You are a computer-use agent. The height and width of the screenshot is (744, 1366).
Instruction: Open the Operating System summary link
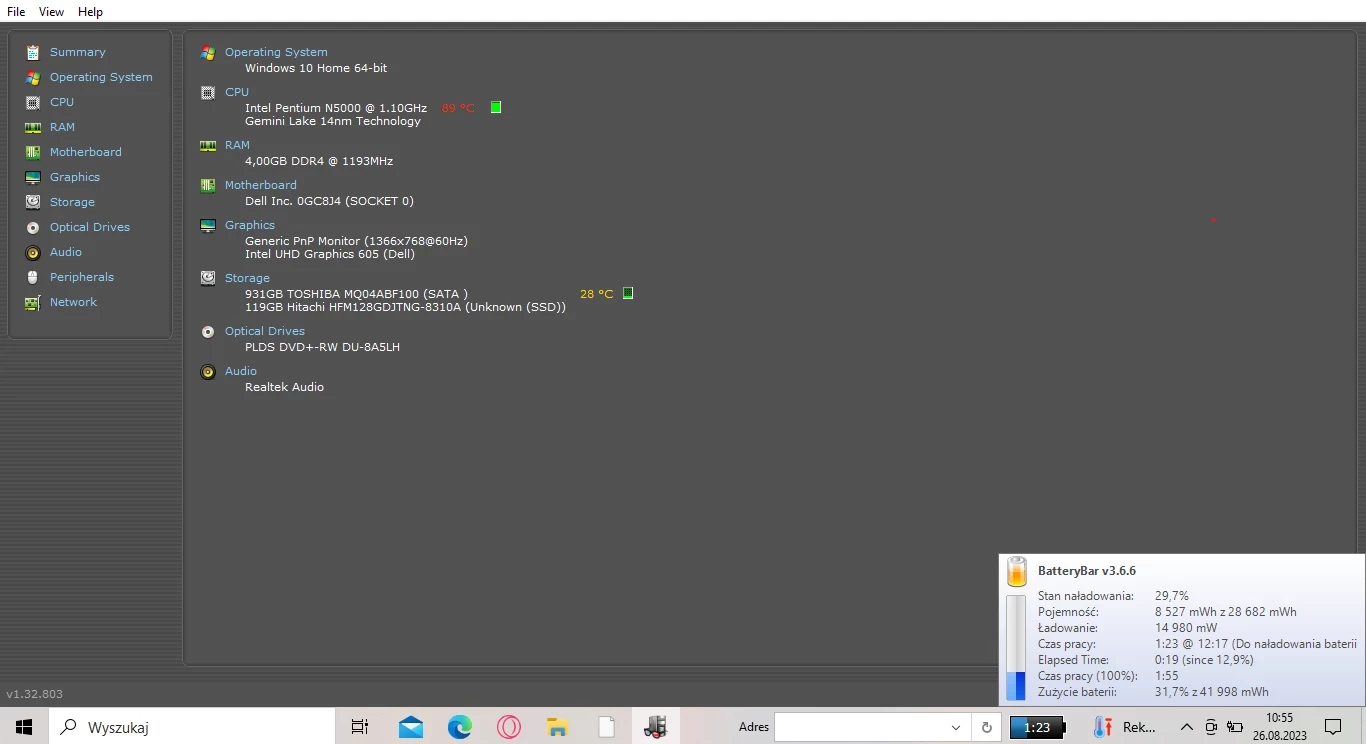pos(276,51)
